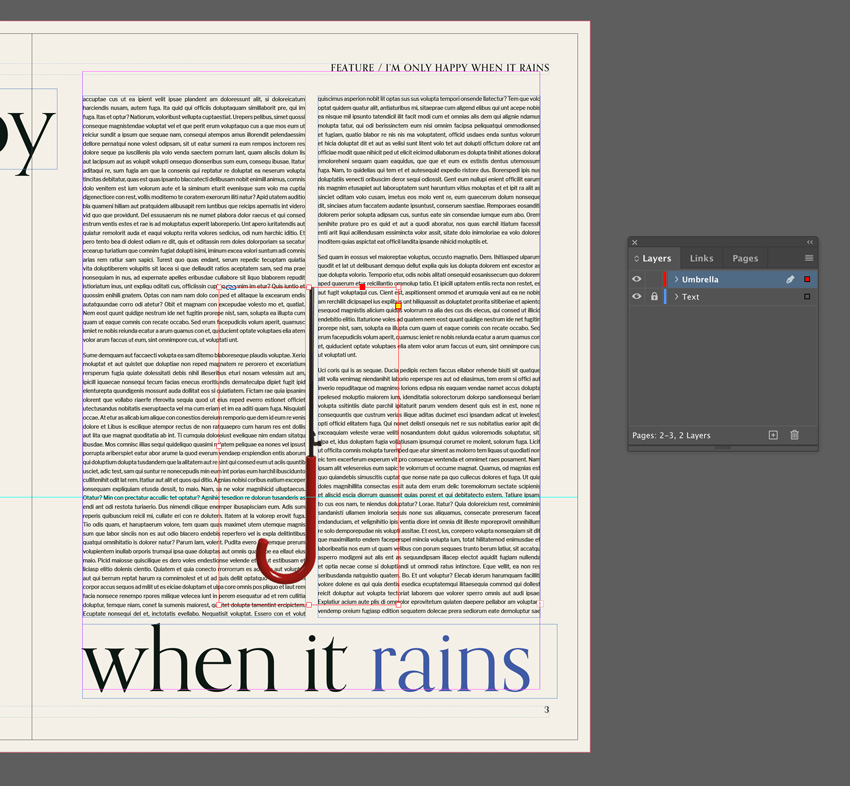Expand the Text layer disclosure arrow

tap(676, 297)
